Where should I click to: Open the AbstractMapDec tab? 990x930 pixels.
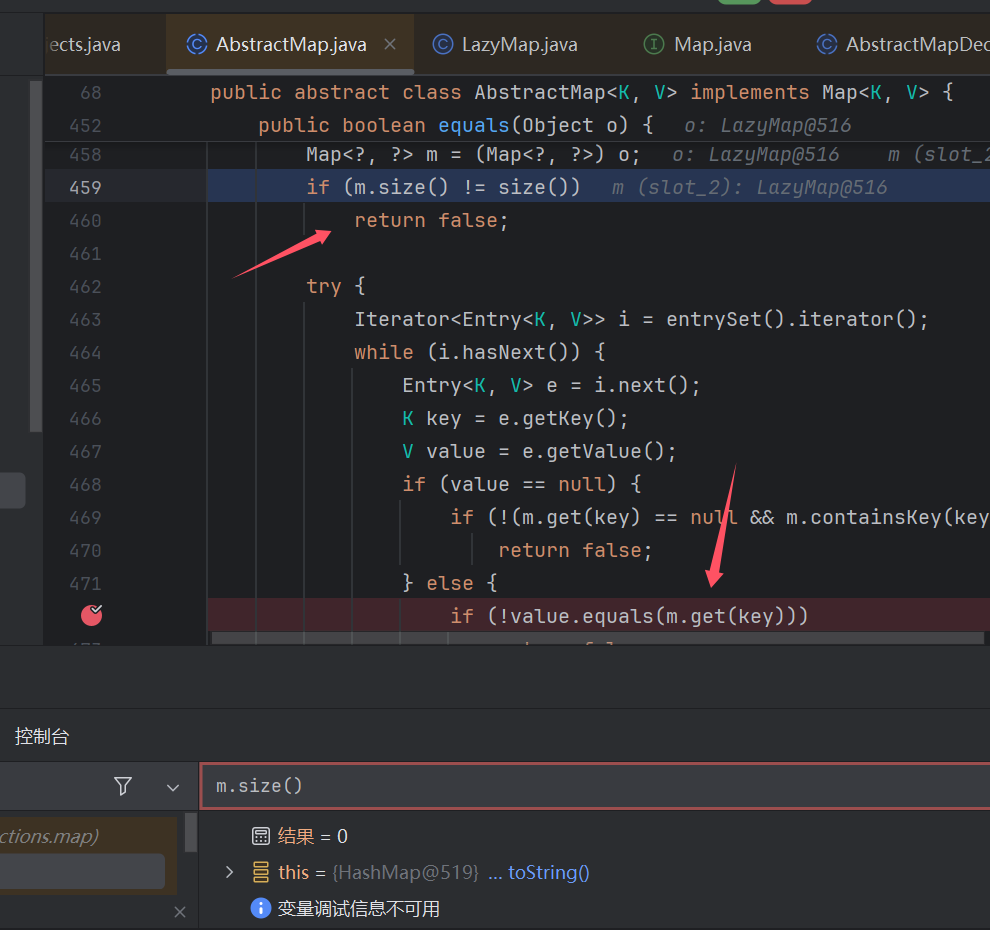tap(902, 45)
